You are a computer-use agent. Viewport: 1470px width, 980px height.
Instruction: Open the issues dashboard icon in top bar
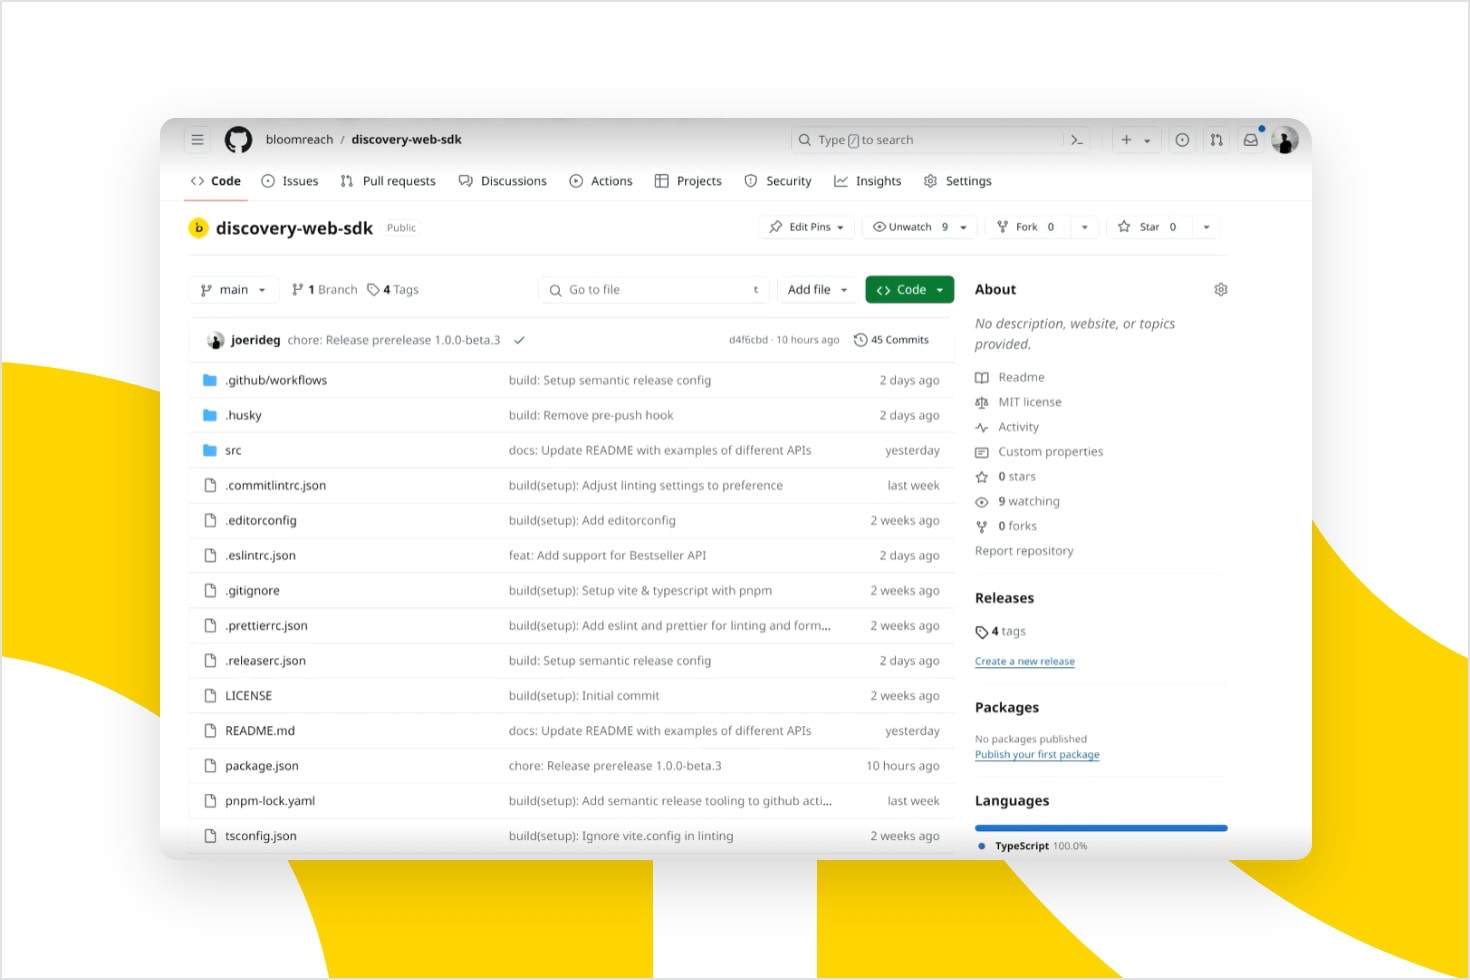(1182, 139)
